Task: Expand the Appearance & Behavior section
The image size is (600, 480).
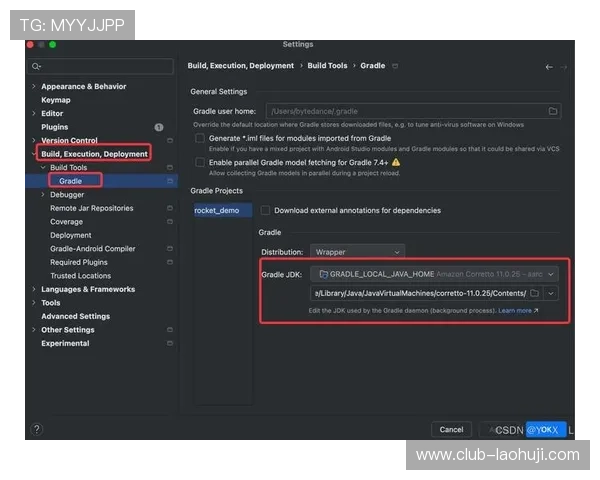Action: click(33, 86)
